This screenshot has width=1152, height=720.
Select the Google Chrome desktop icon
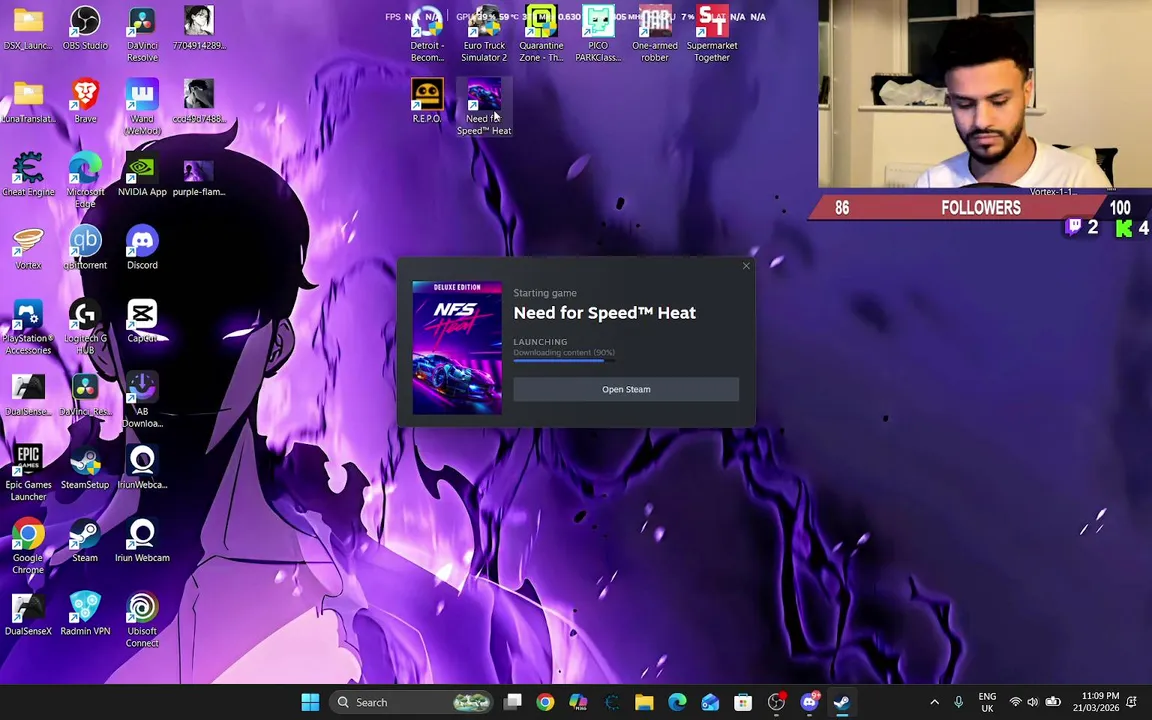28,547
